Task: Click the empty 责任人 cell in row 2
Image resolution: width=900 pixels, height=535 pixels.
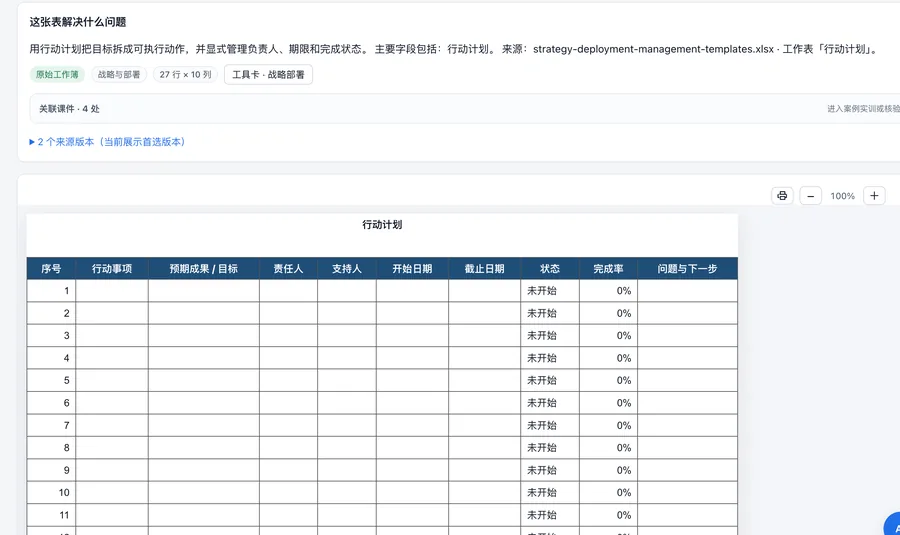Action: click(288, 313)
